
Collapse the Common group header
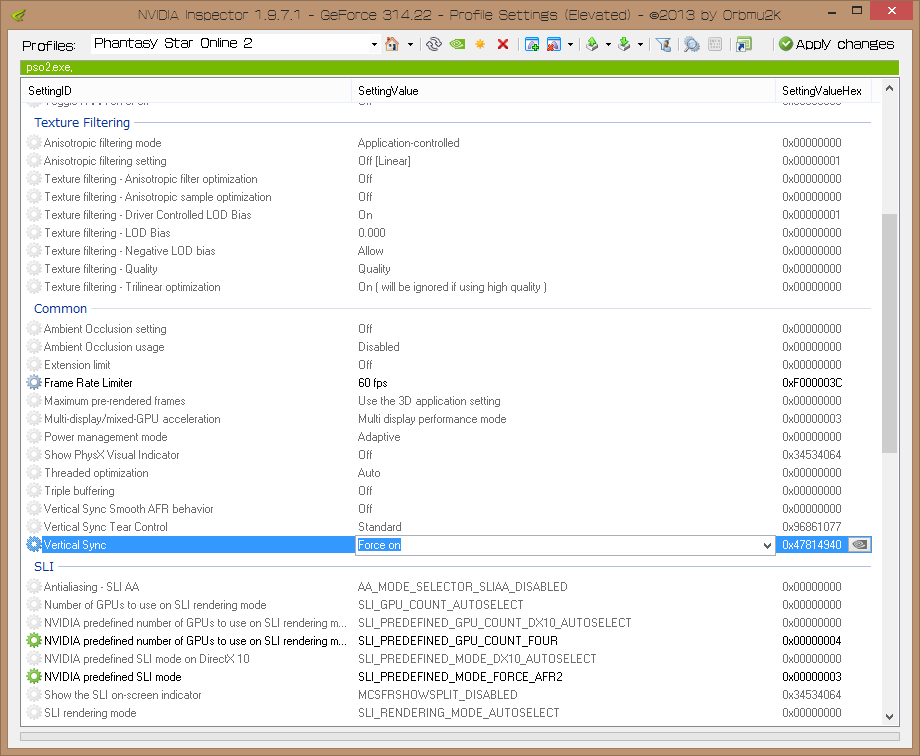60,309
